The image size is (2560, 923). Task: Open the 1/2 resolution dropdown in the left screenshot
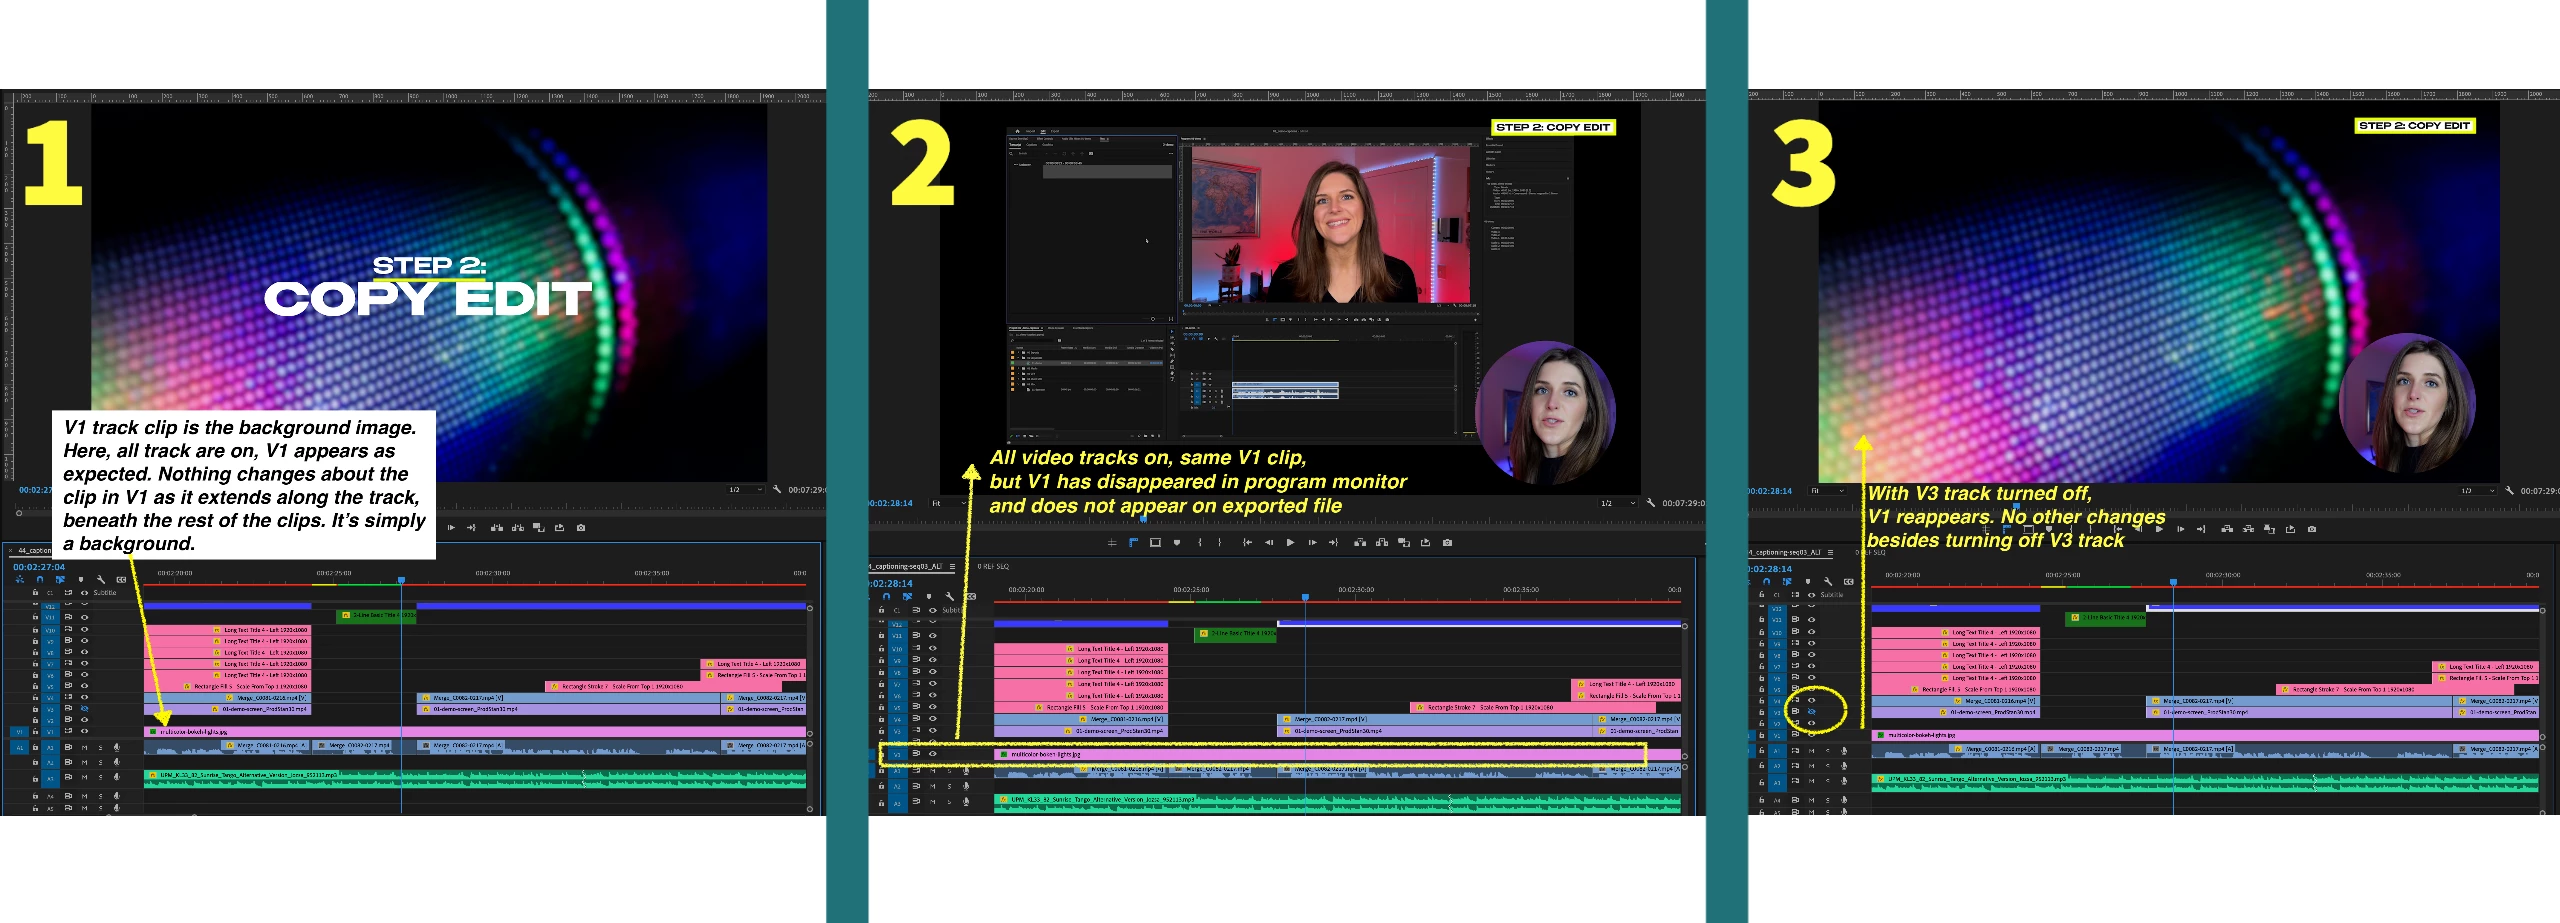(x=745, y=490)
